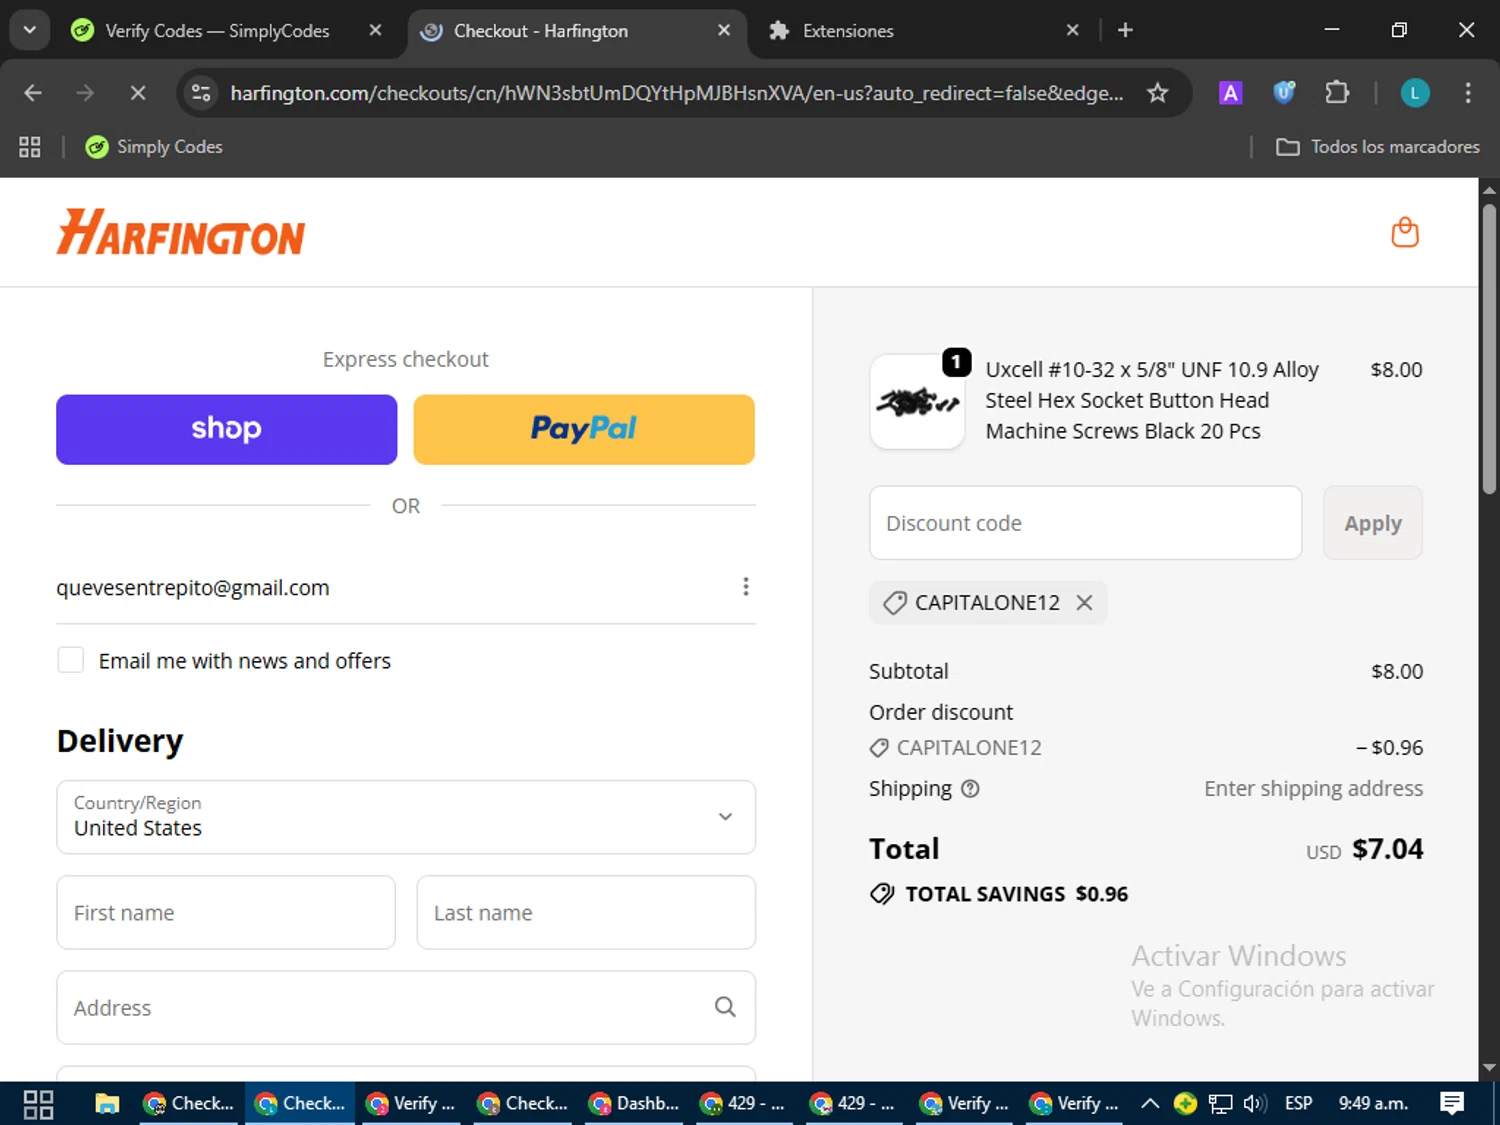Switch to the Extensiones tab
This screenshot has height=1125, width=1500.
848,31
